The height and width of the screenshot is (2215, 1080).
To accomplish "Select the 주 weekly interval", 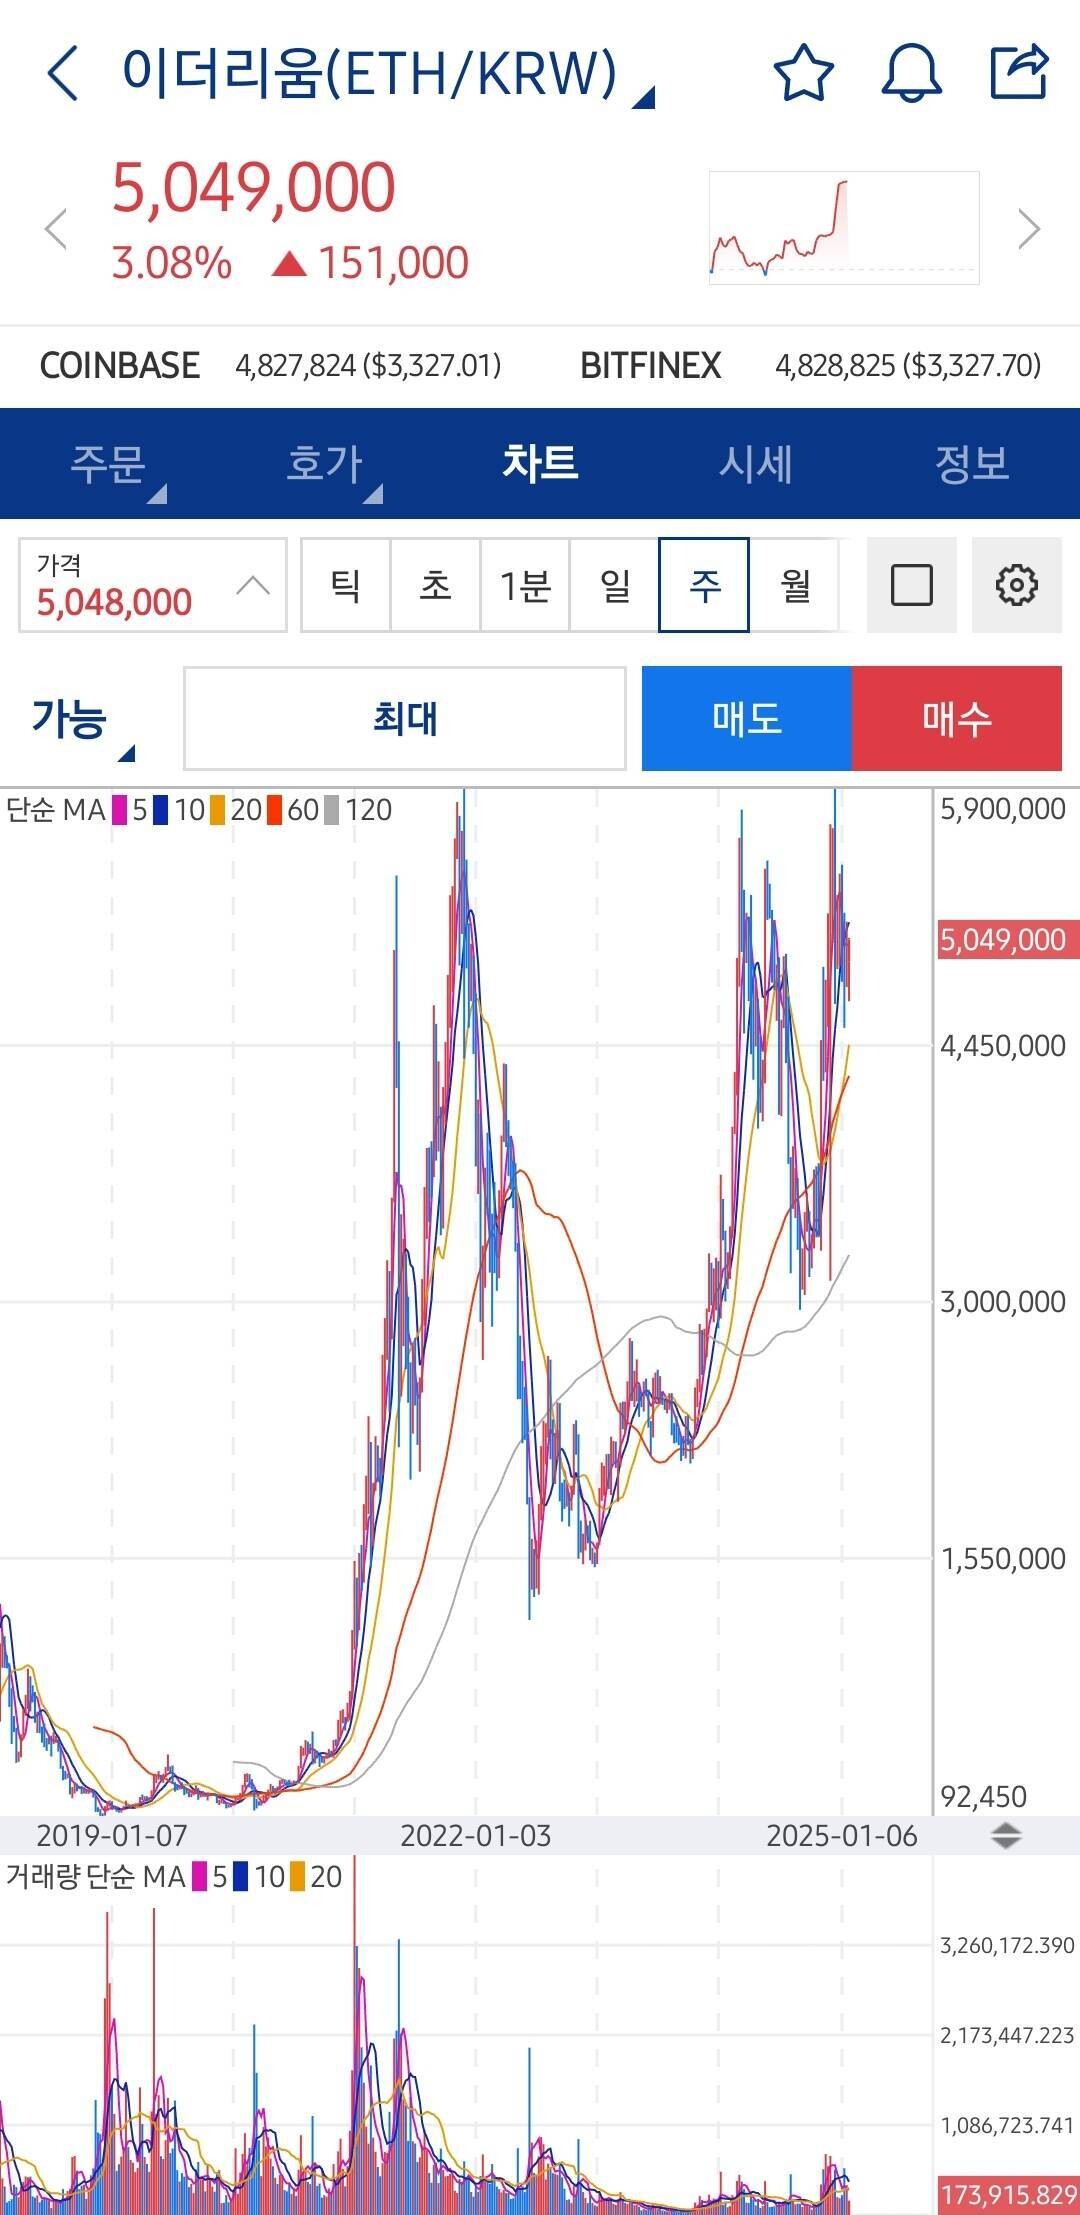I will [704, 585].
